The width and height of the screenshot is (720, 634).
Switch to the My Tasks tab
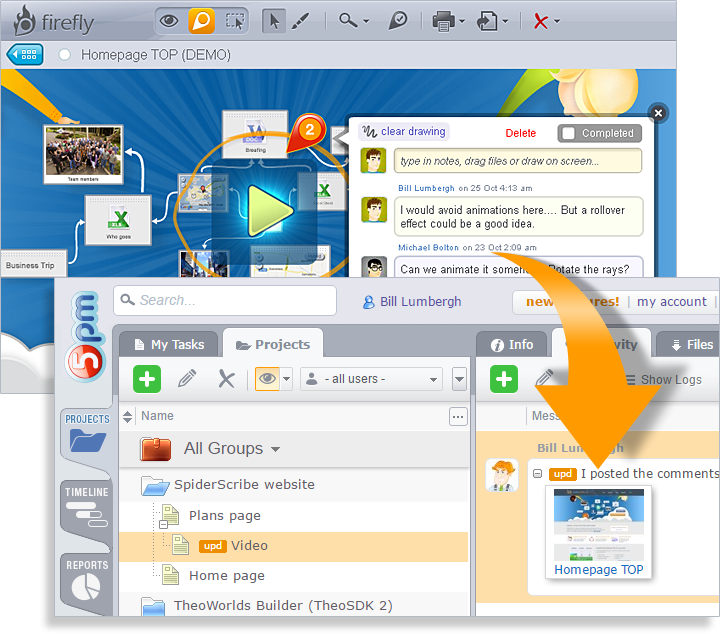coord(167,344)
